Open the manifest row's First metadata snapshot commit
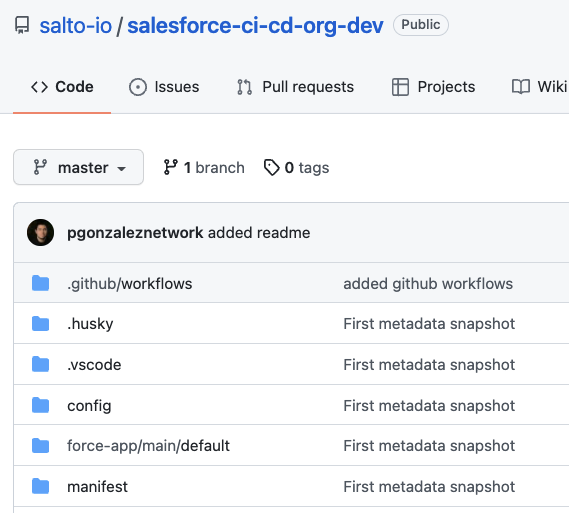Viewport: 569px width, 513px height. click(x=429, y=487)
